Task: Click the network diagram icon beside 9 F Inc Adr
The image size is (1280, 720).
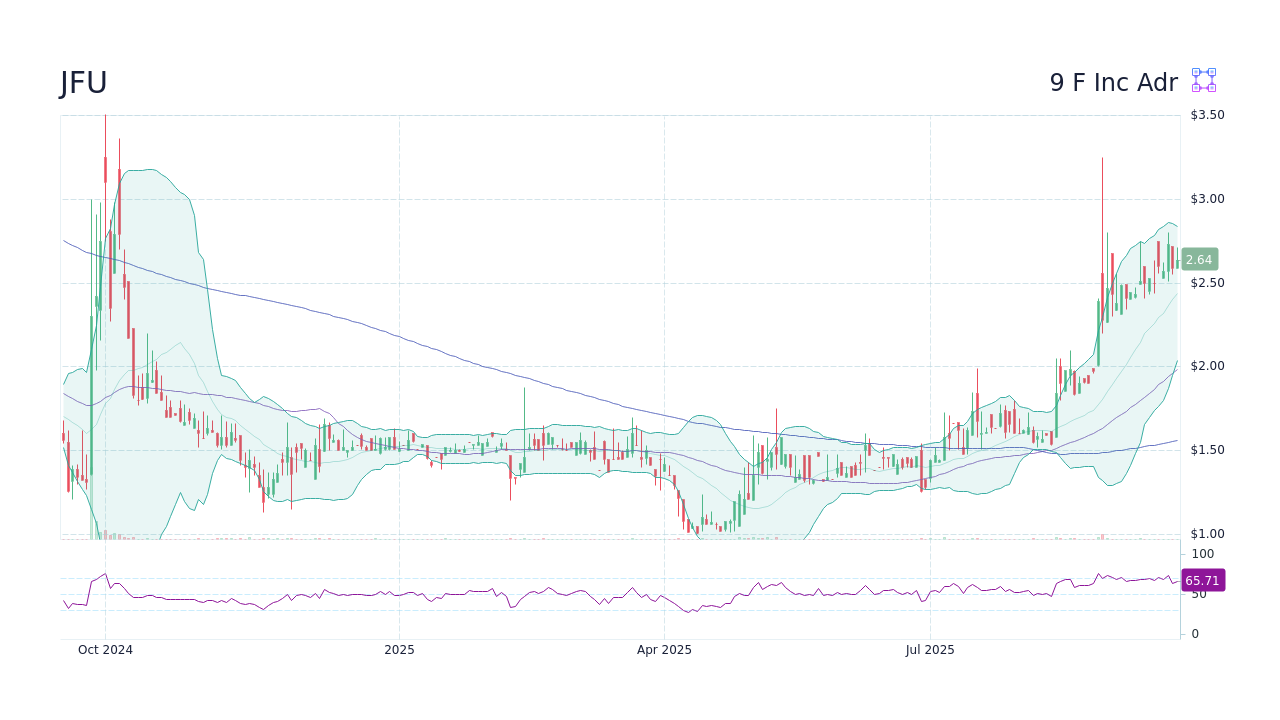Action: tap(1204, 80)
